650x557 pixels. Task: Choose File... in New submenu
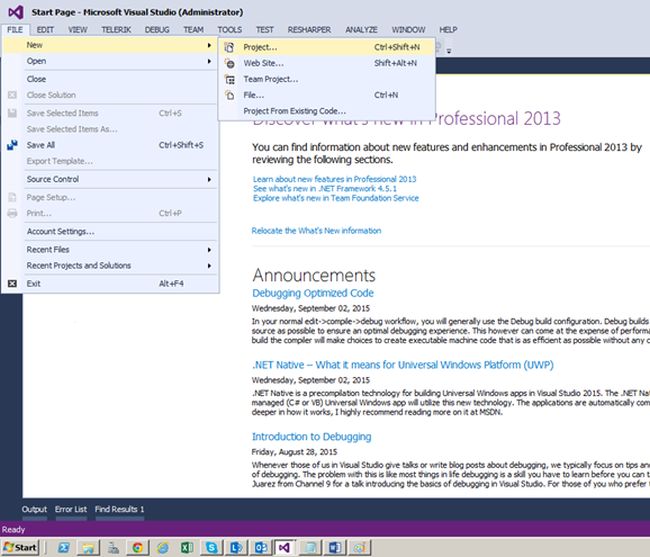327,95
